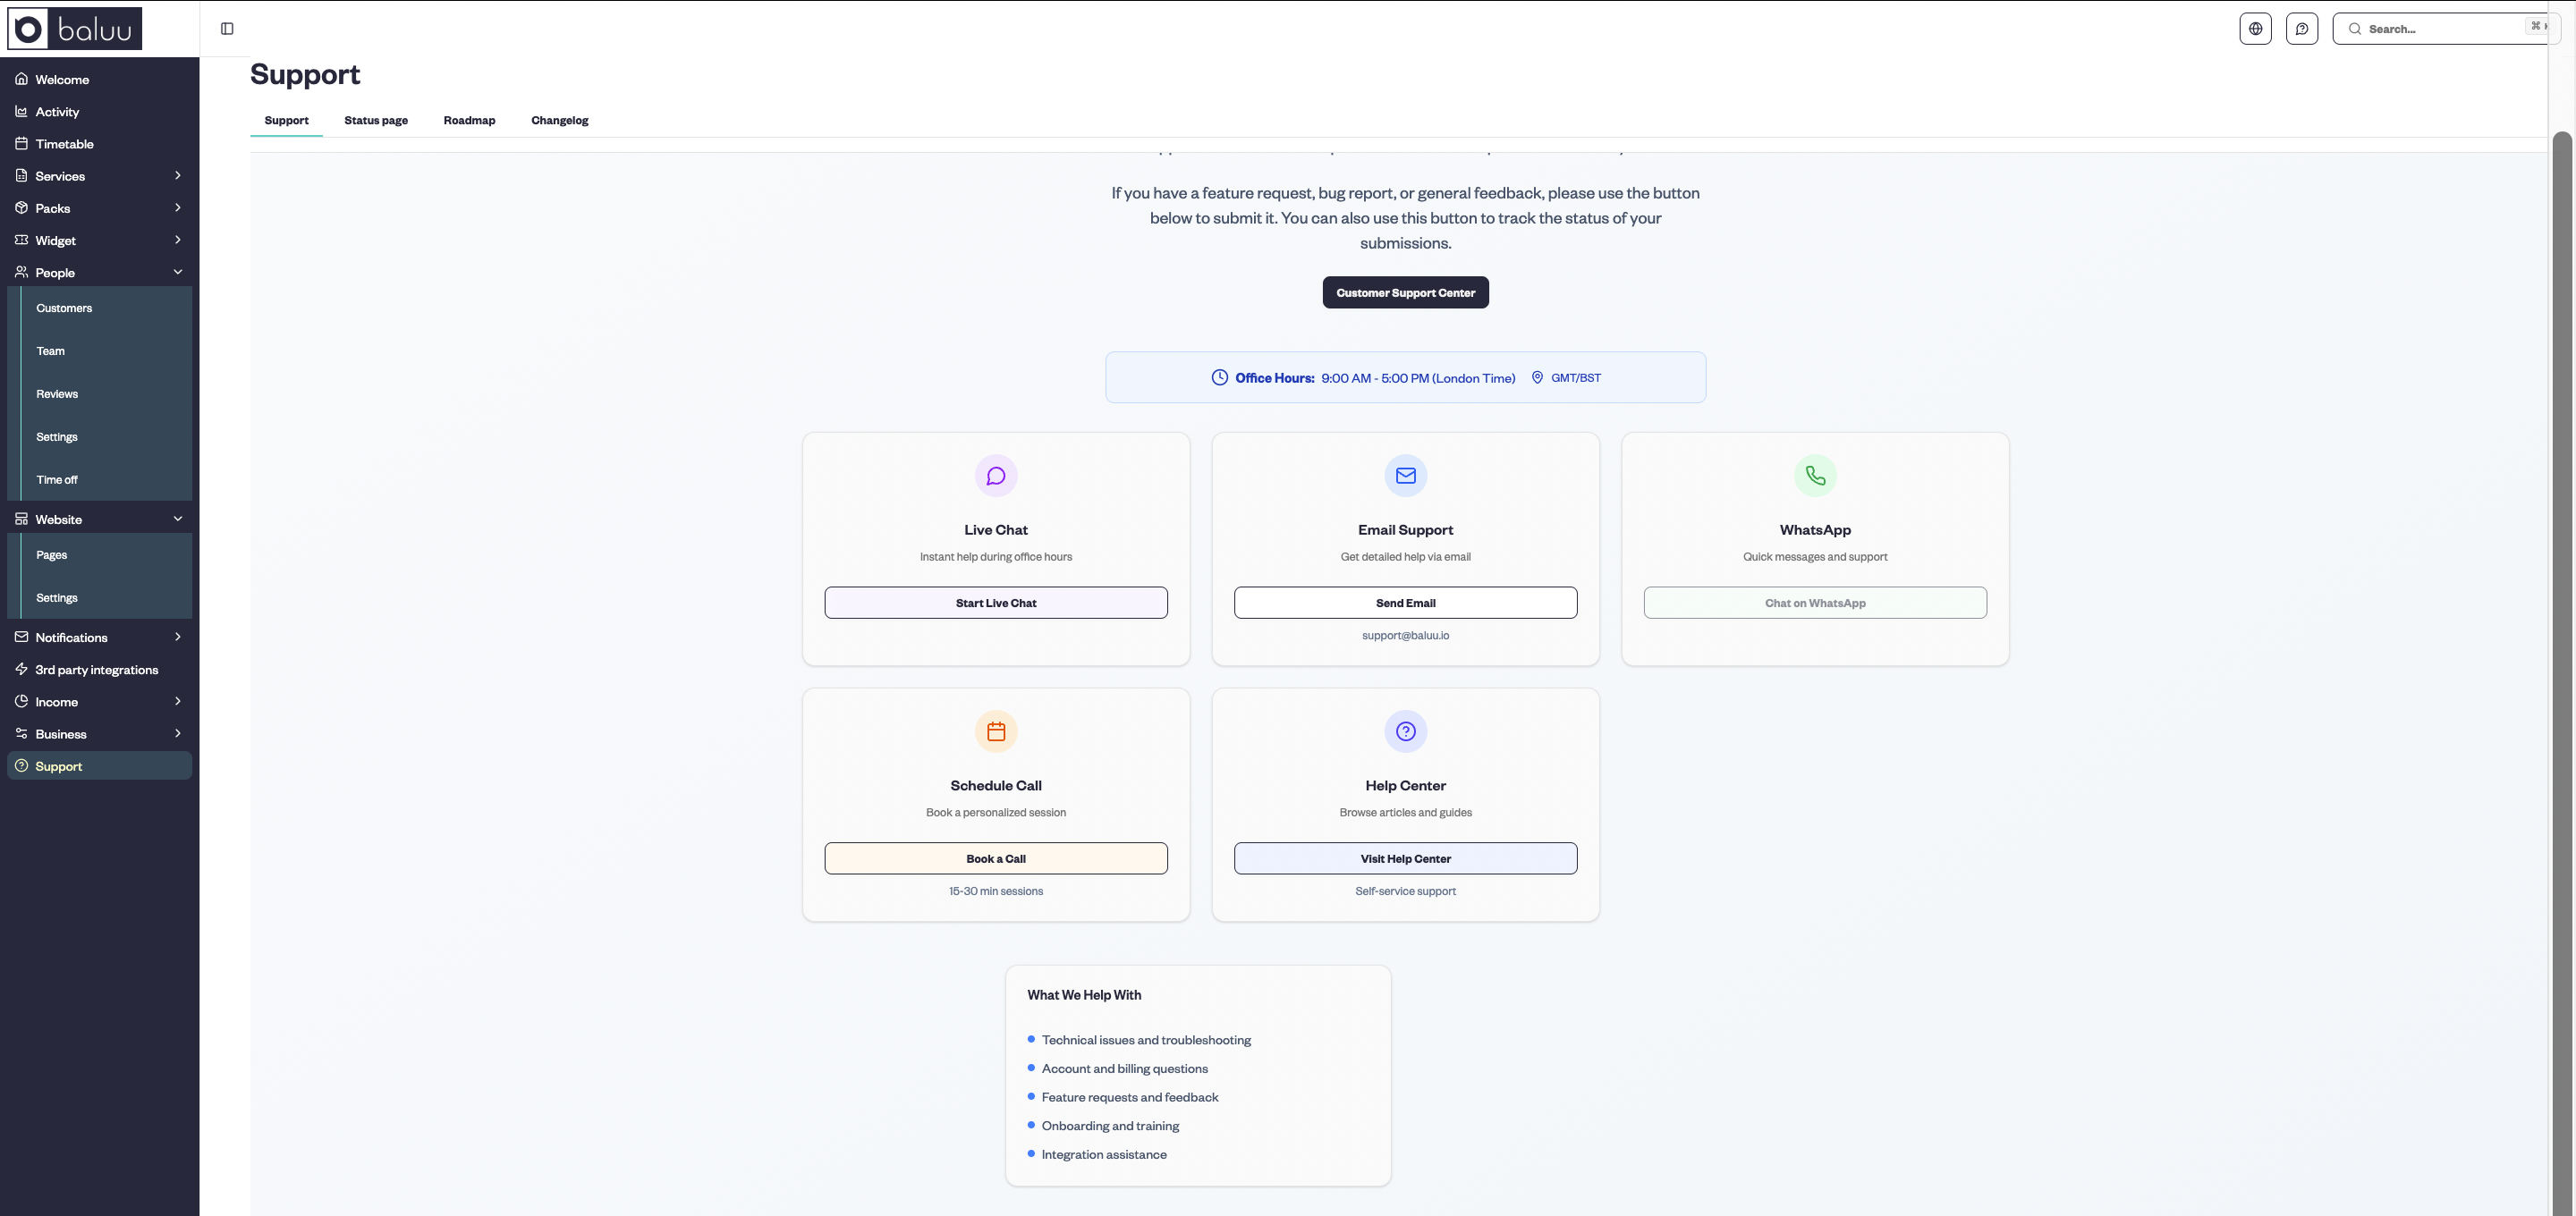Open the Changelog tab

(559, 121)
